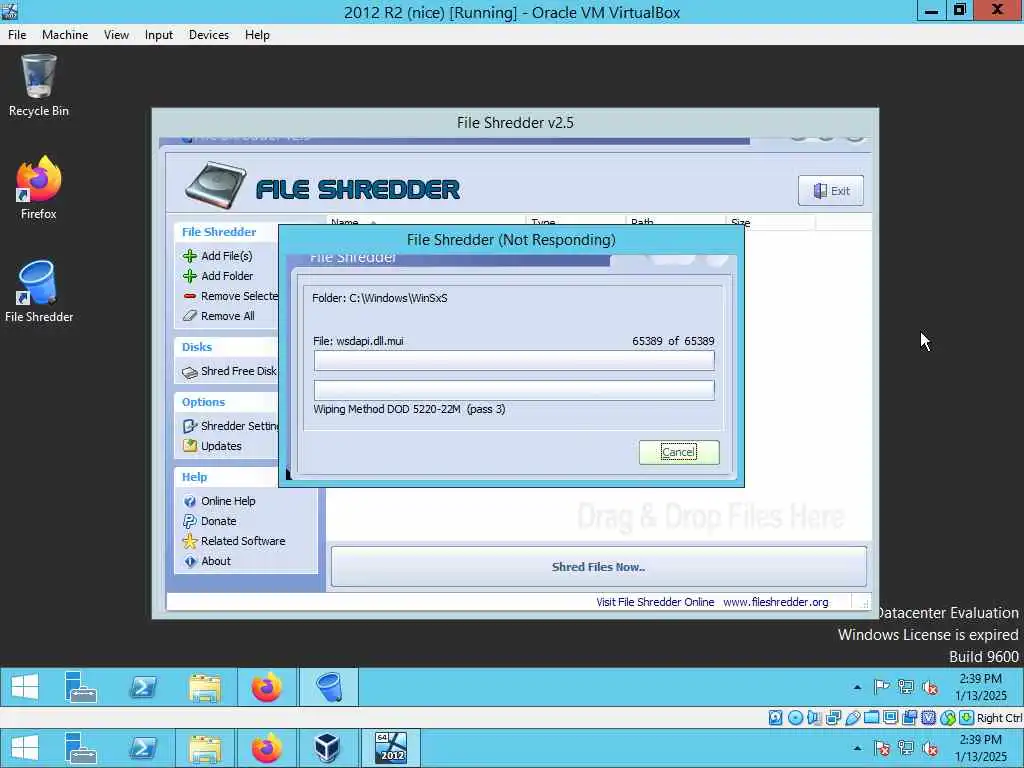Click the guest VM clock showing 2:39 PM
Screen dimensions: 1024x768
[980, 687]
